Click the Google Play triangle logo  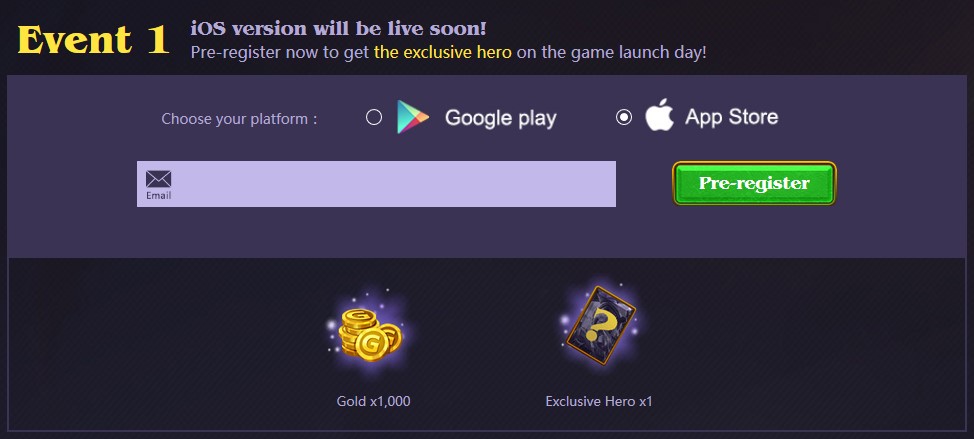(x=412, y=117)
